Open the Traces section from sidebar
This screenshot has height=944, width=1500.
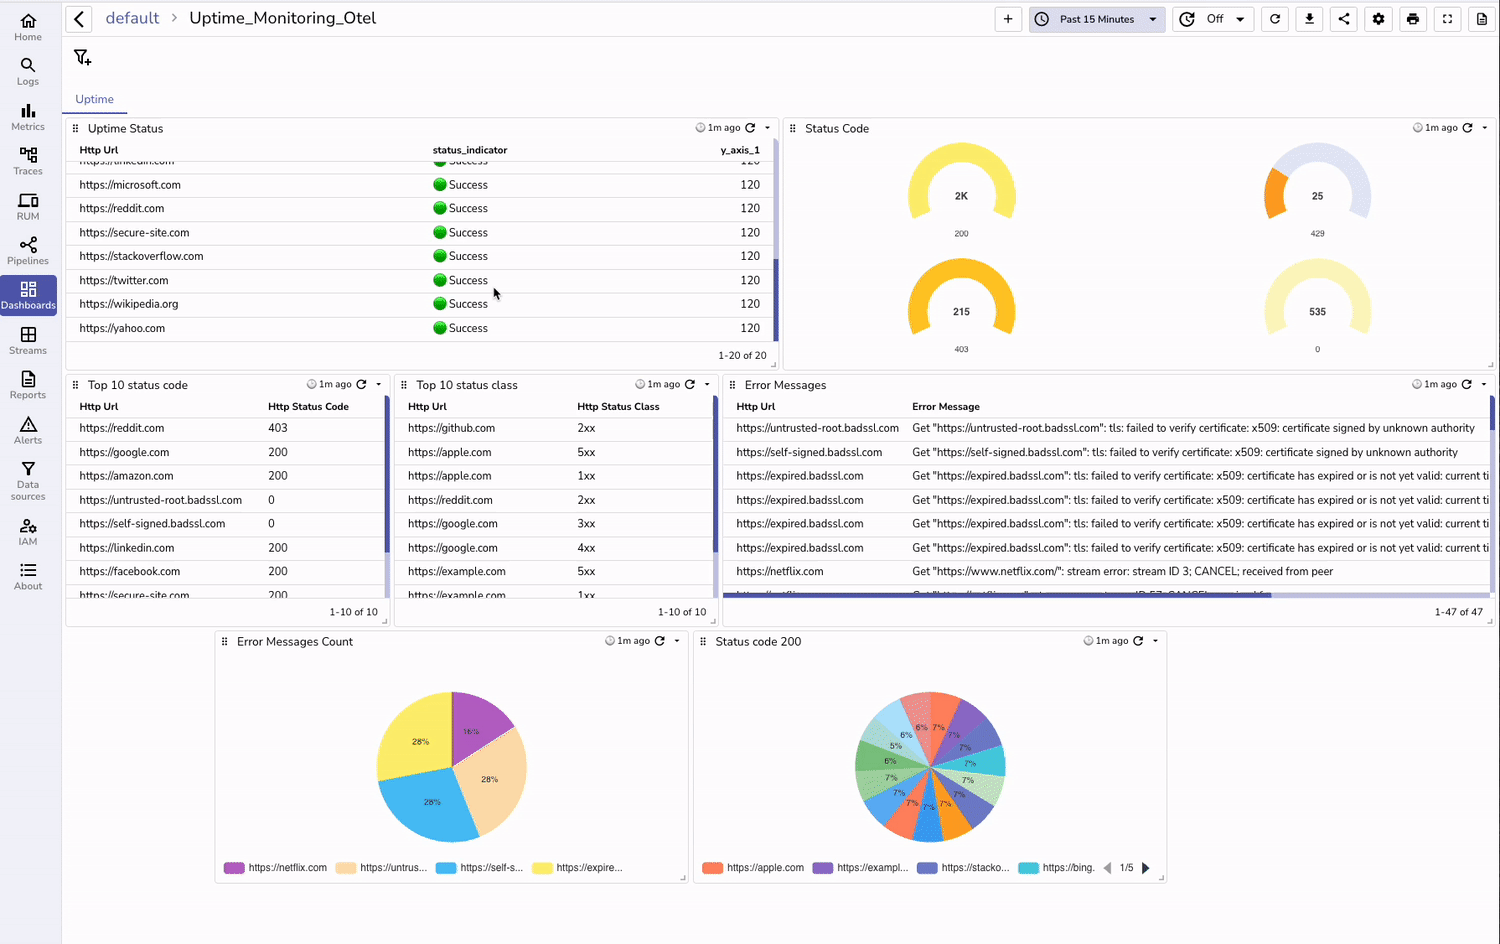point(27,158)
